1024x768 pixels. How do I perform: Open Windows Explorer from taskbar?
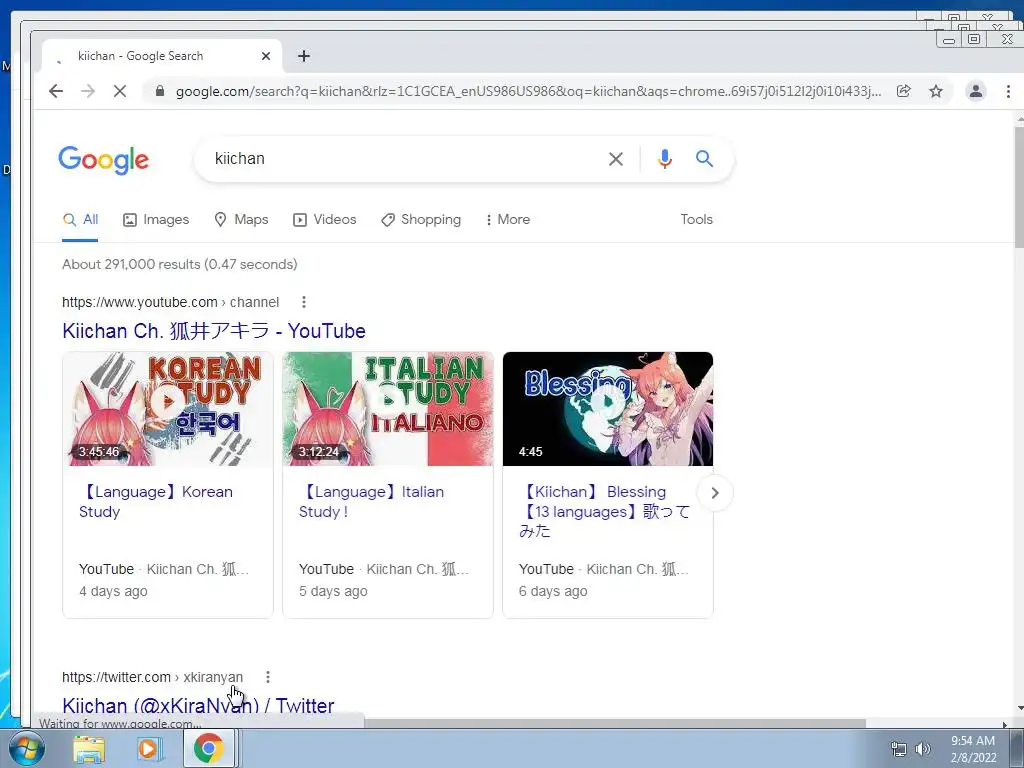point(88,748)
